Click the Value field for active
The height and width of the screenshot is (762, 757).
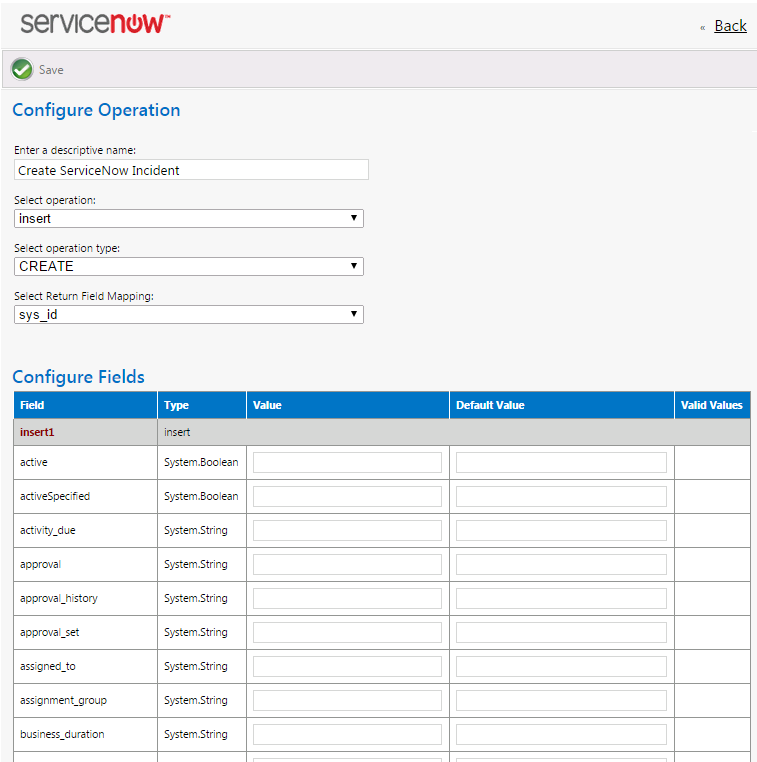[347, 462]
